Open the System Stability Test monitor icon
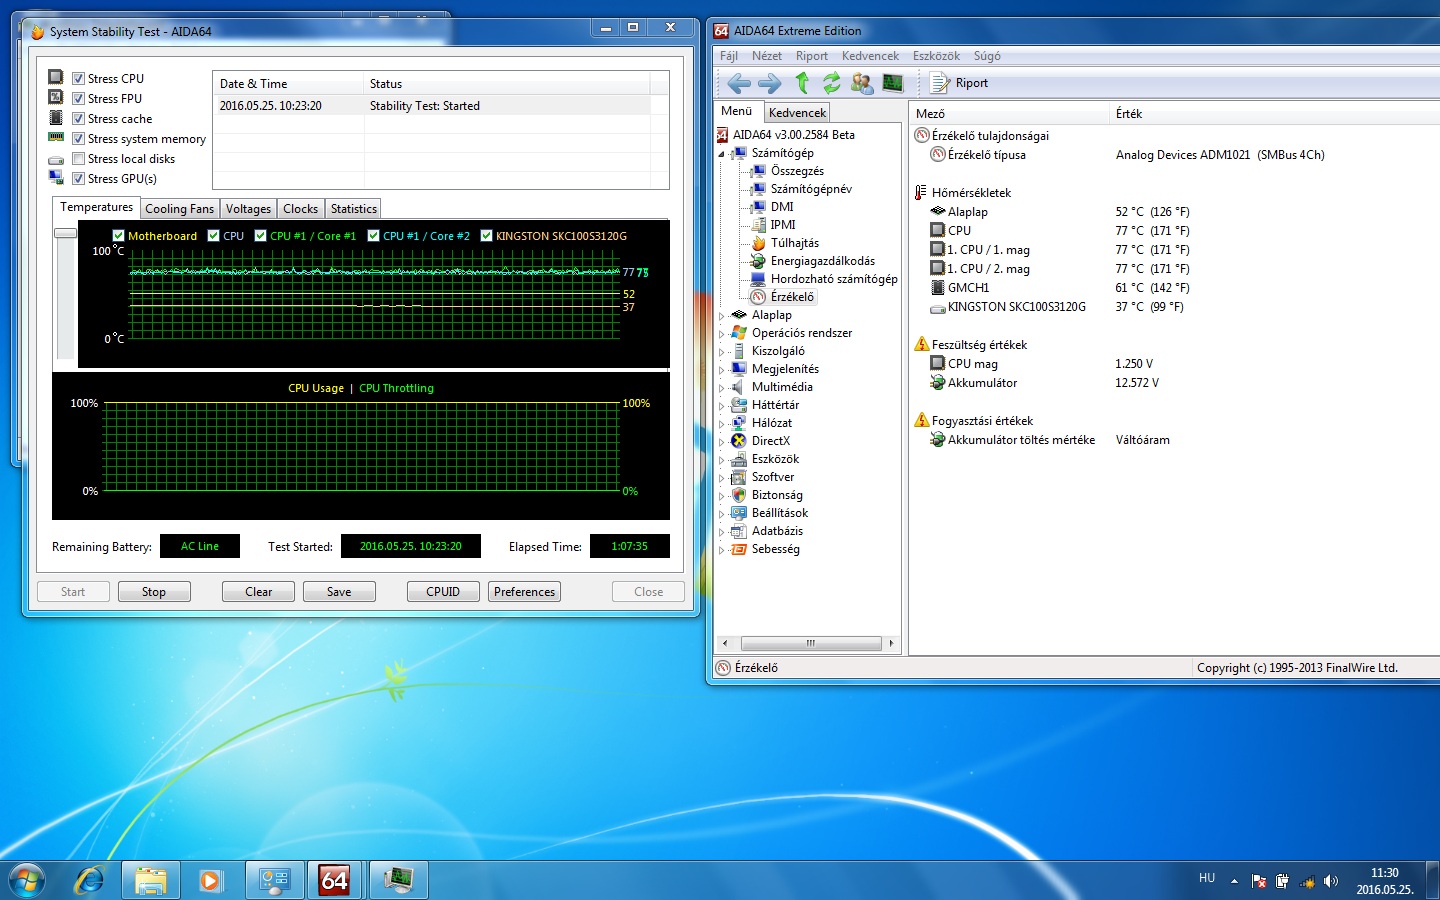The image size is (1440, 900). point(893,83)
